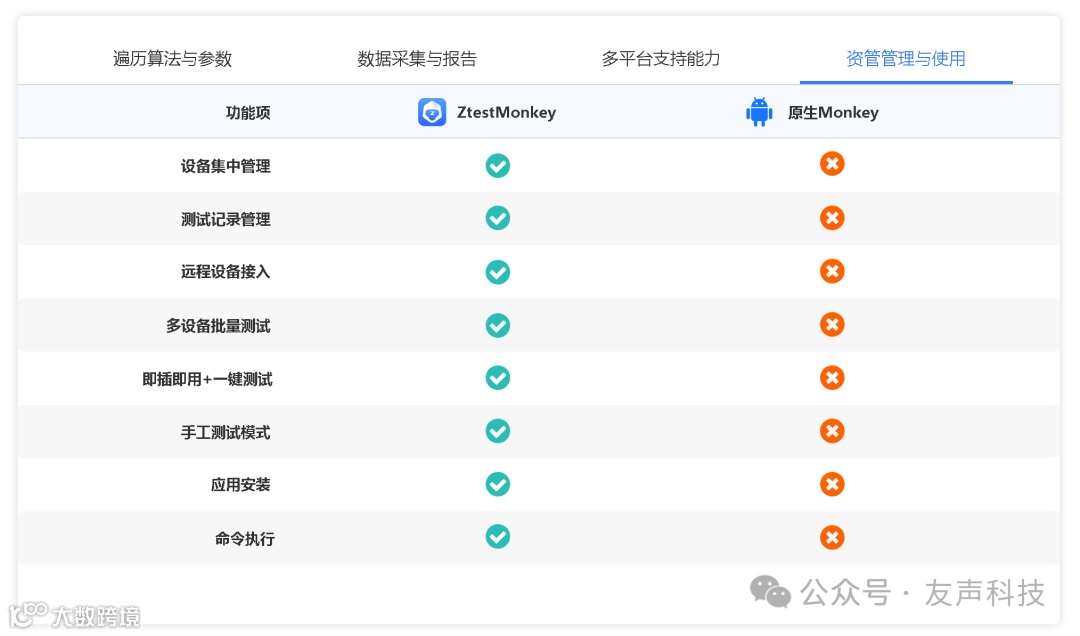Click the orange cross in 远程设备接入 row
This screenshot has height=636, width=1080.
pos(832,271)
